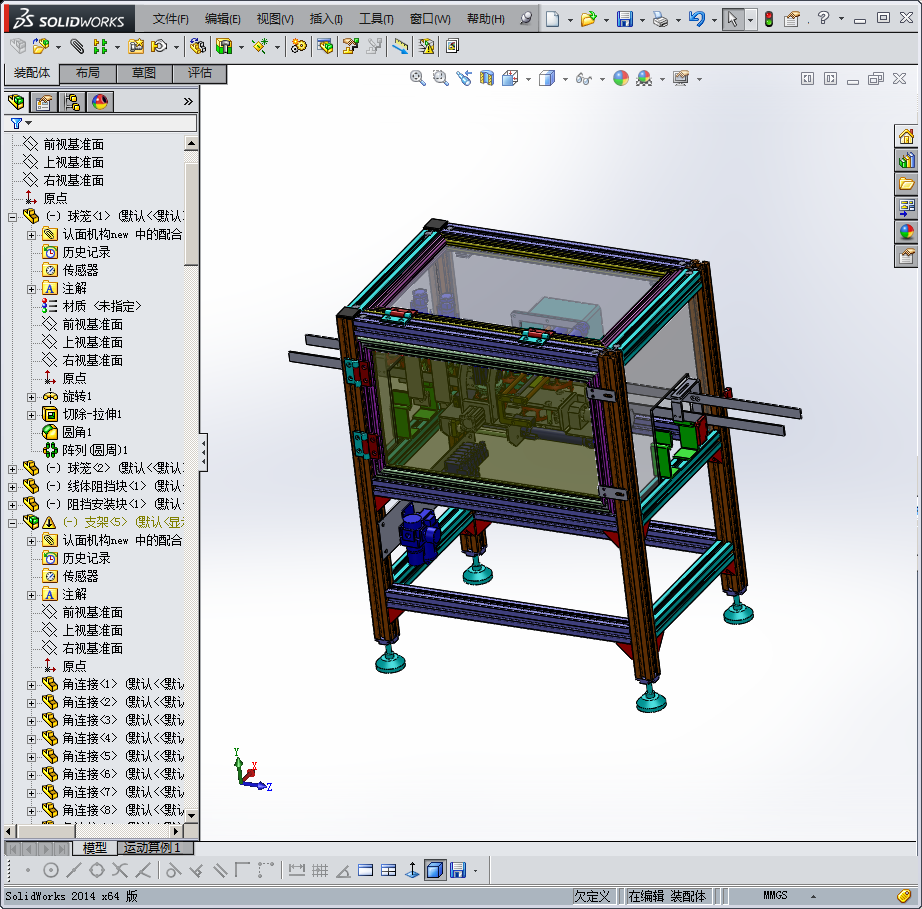The image size is (922, 909).
Task: Click the Select cursor tool
Action: pos(732,19)
